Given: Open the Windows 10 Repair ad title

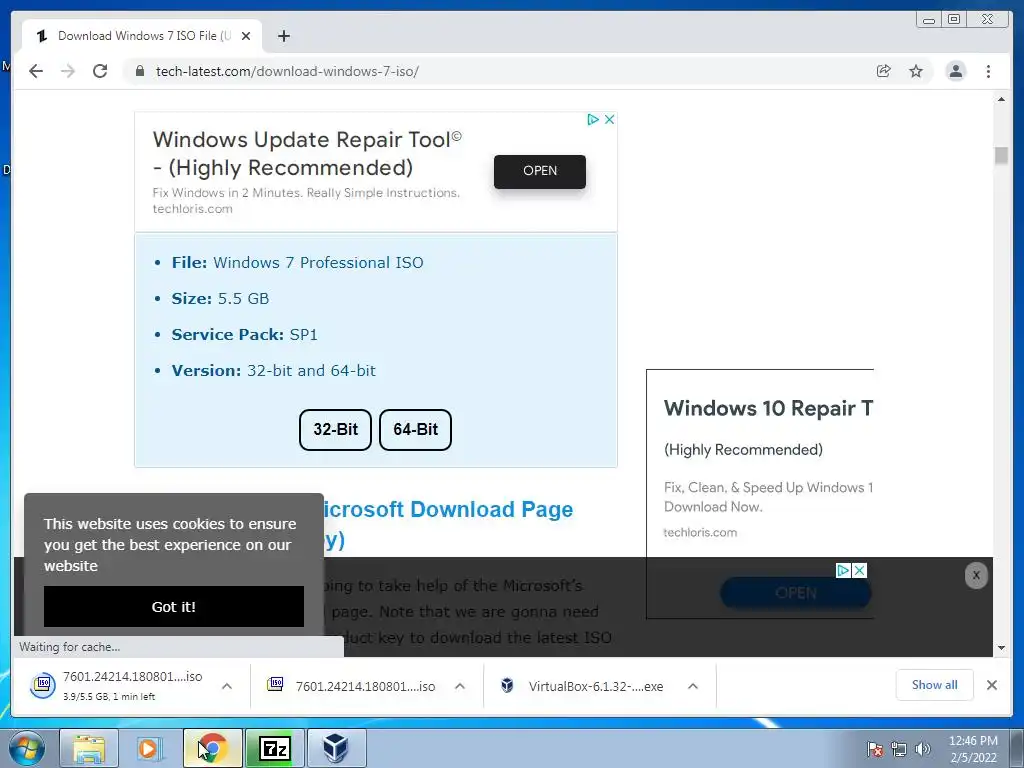Looking at the screenshot, I should [768, 408].
